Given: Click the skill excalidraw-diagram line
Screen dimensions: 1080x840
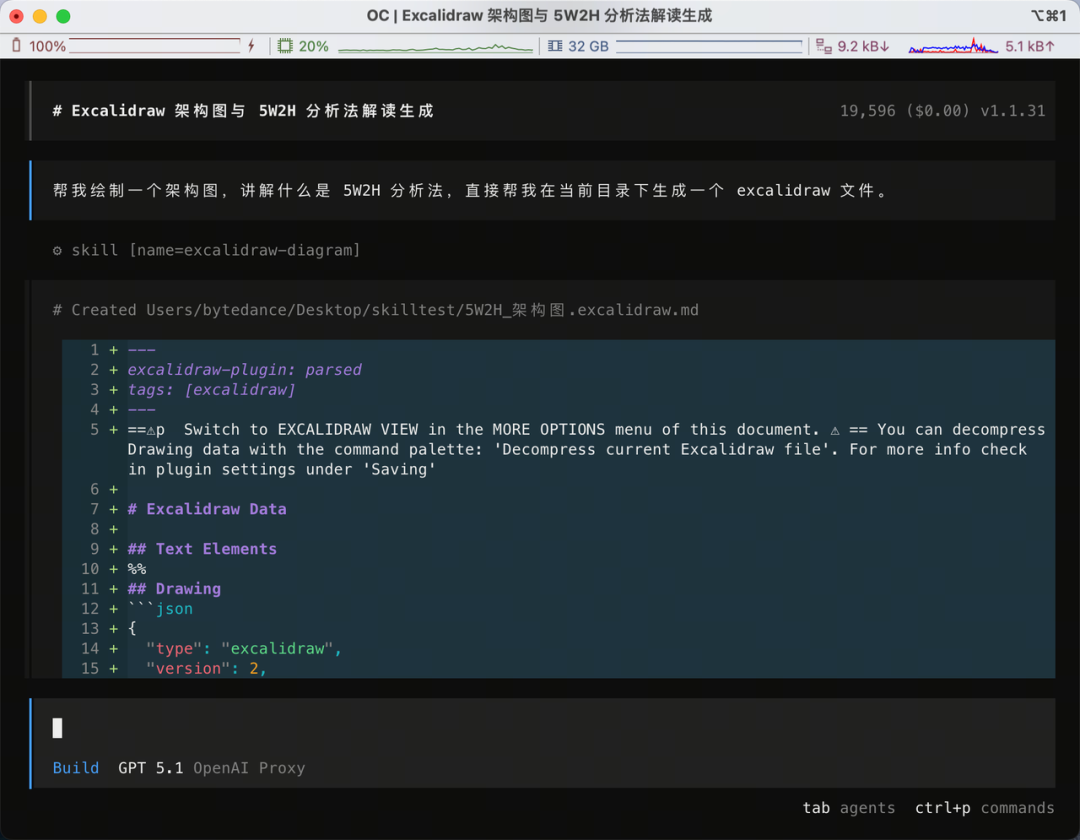Looking at the screenshot, I should [x=207, y=250].
